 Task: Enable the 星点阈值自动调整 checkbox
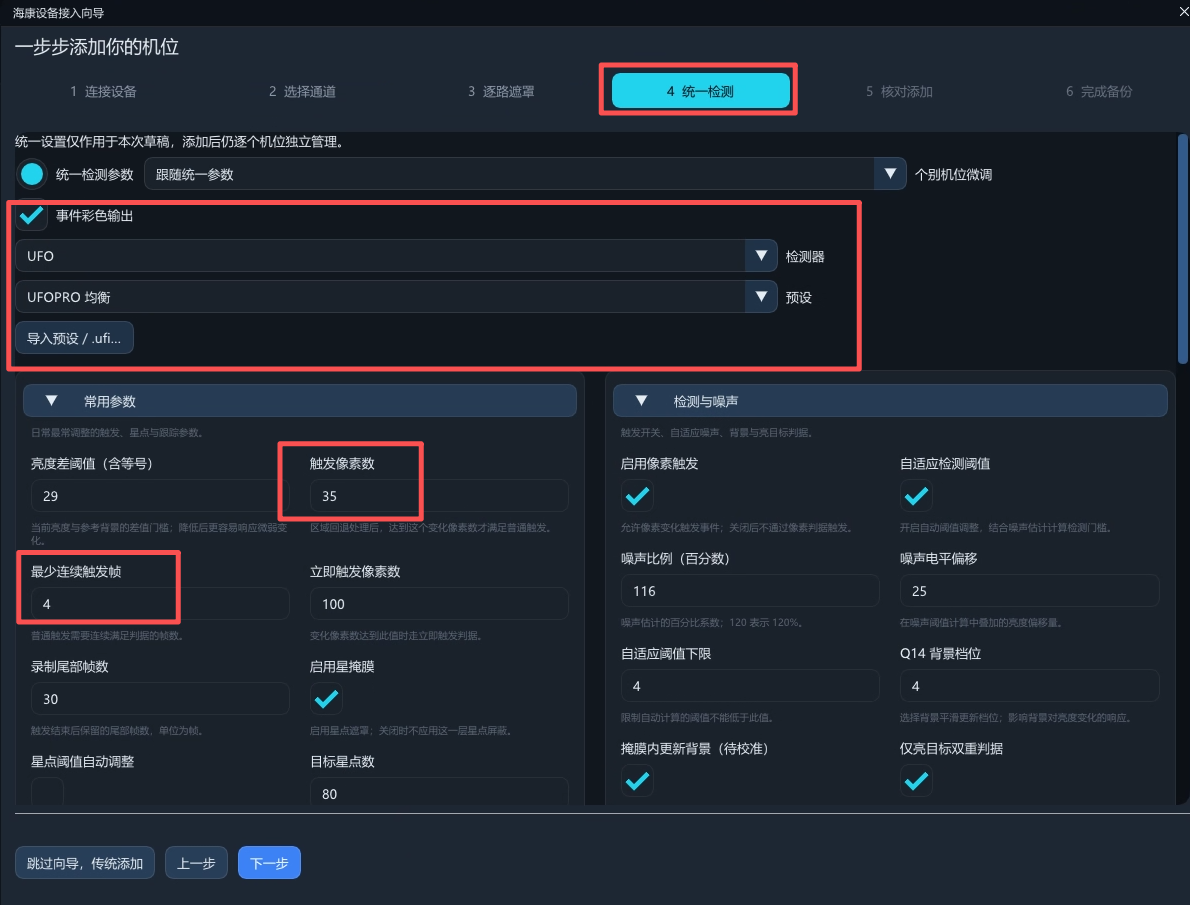click(47, 792)
